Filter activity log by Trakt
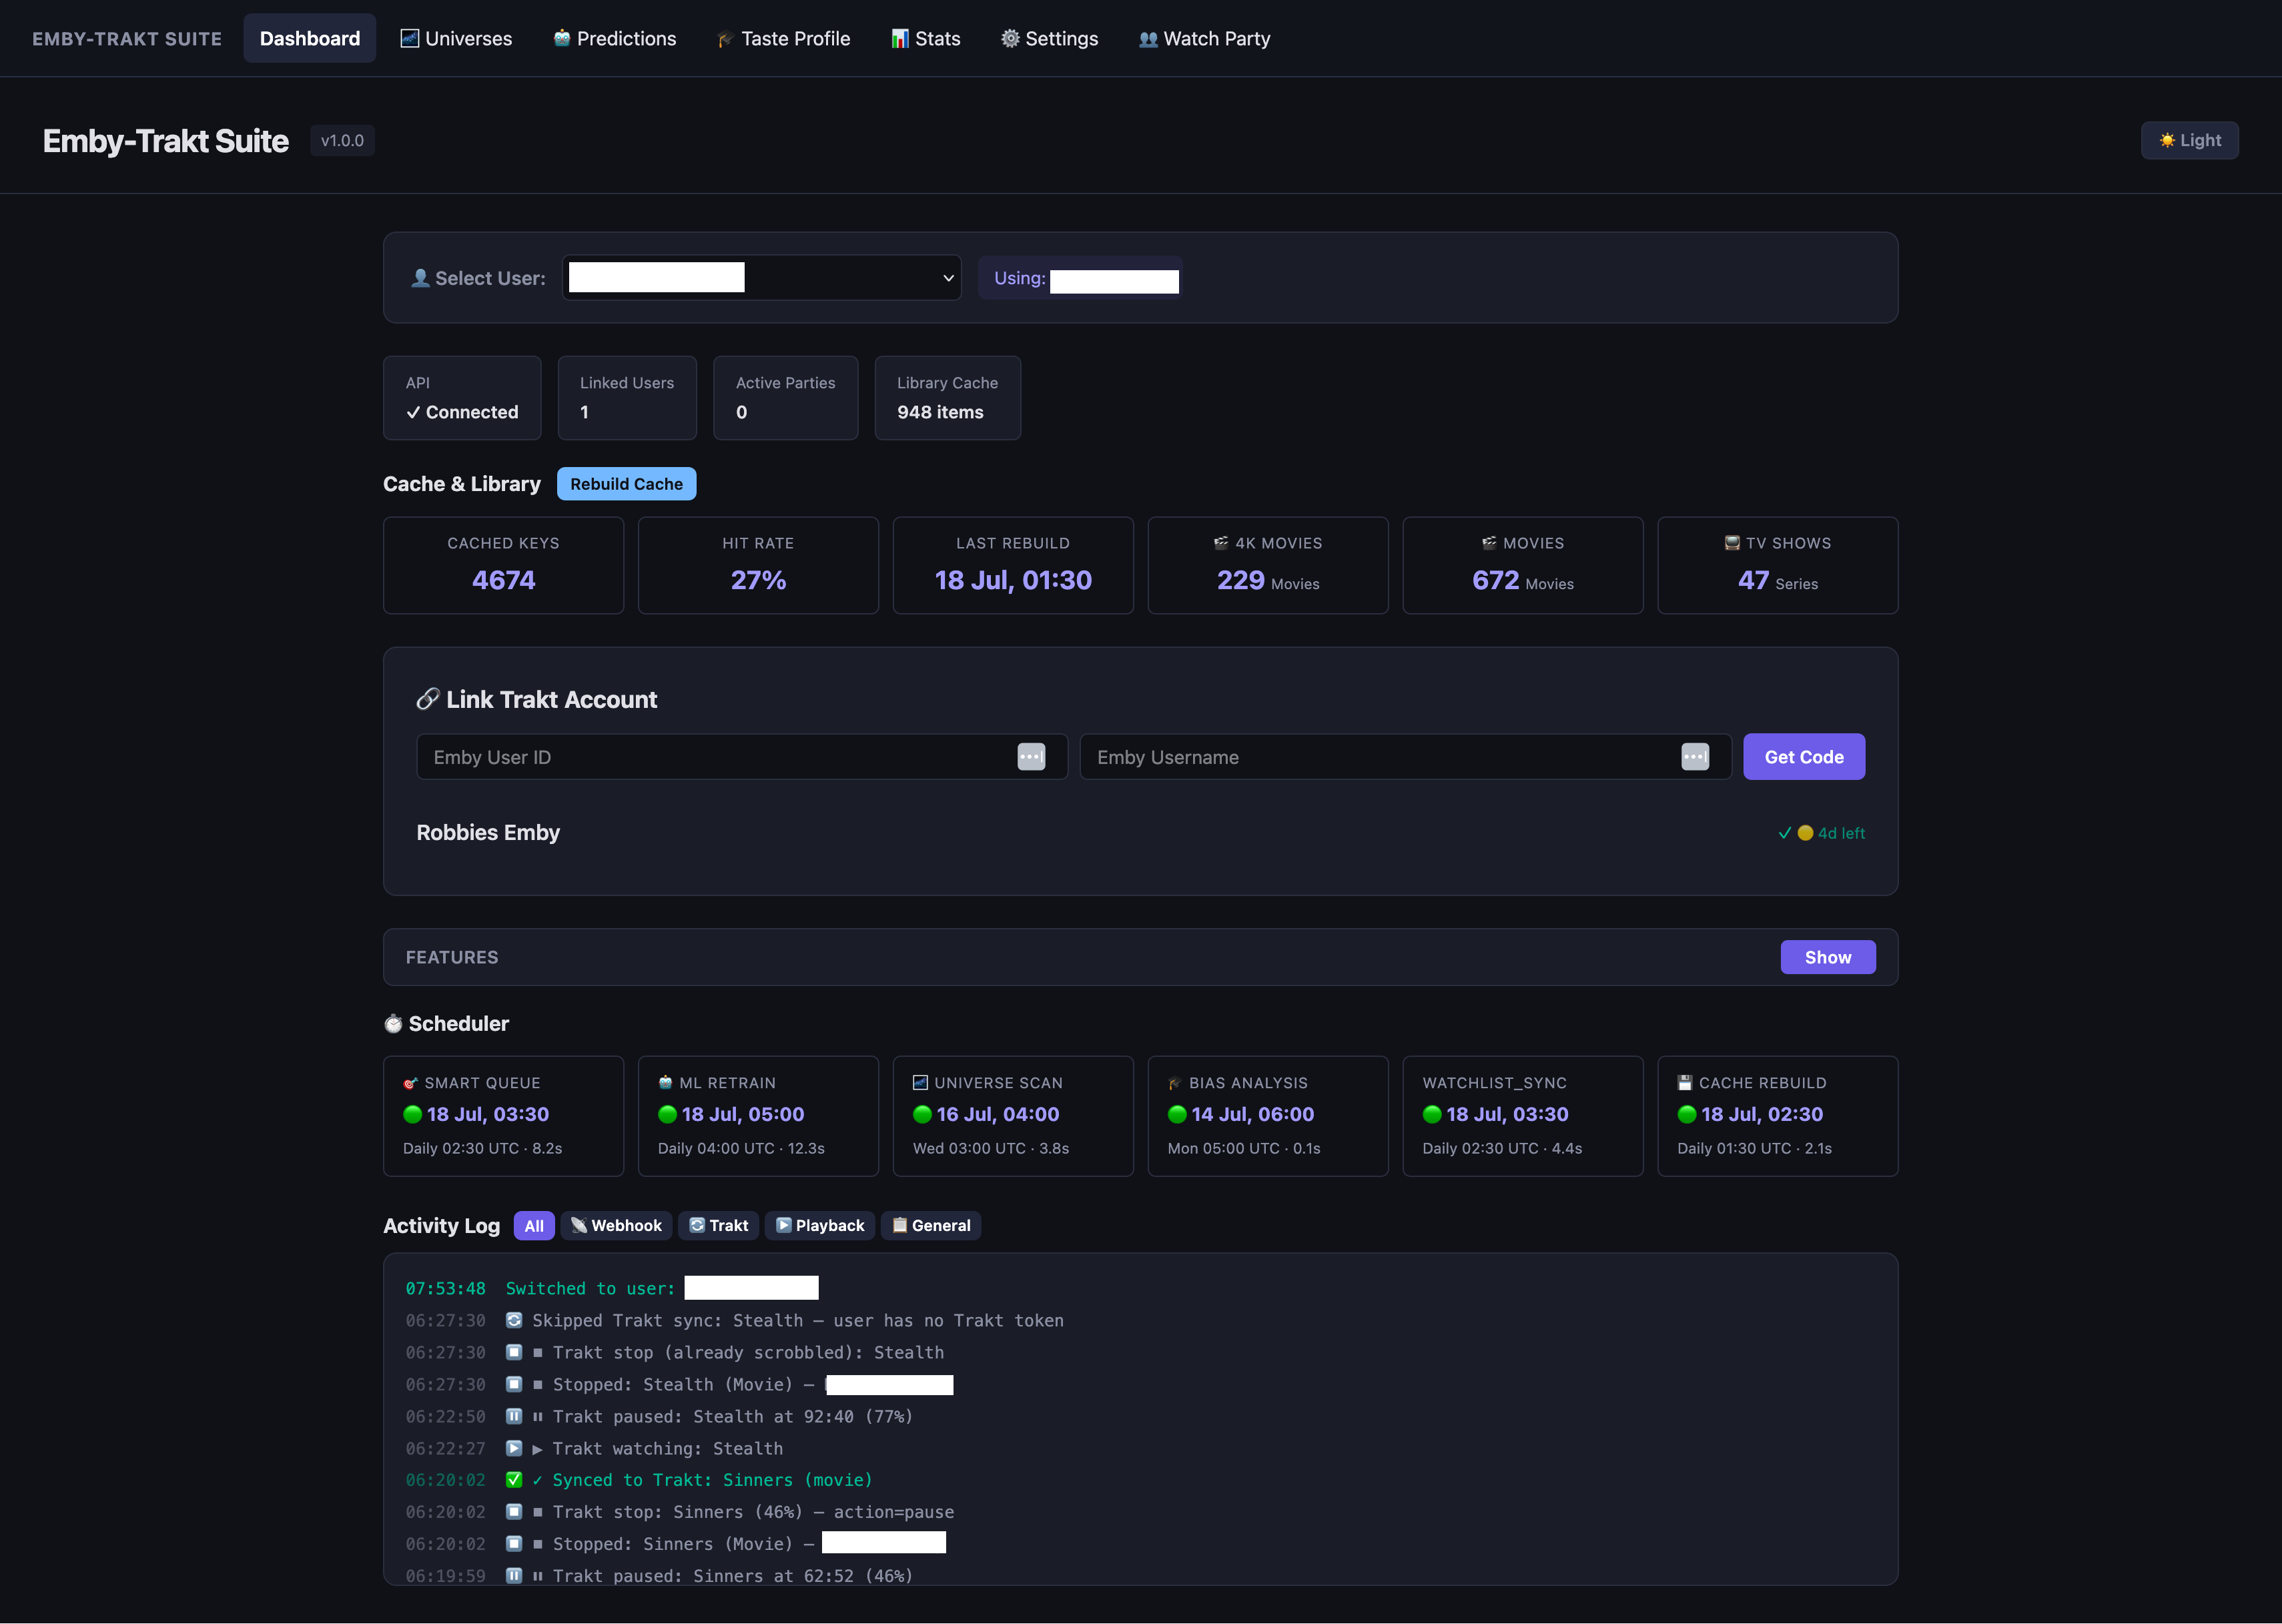Viewport: 2282px width, 1624px height. [x=718, y=1225]
